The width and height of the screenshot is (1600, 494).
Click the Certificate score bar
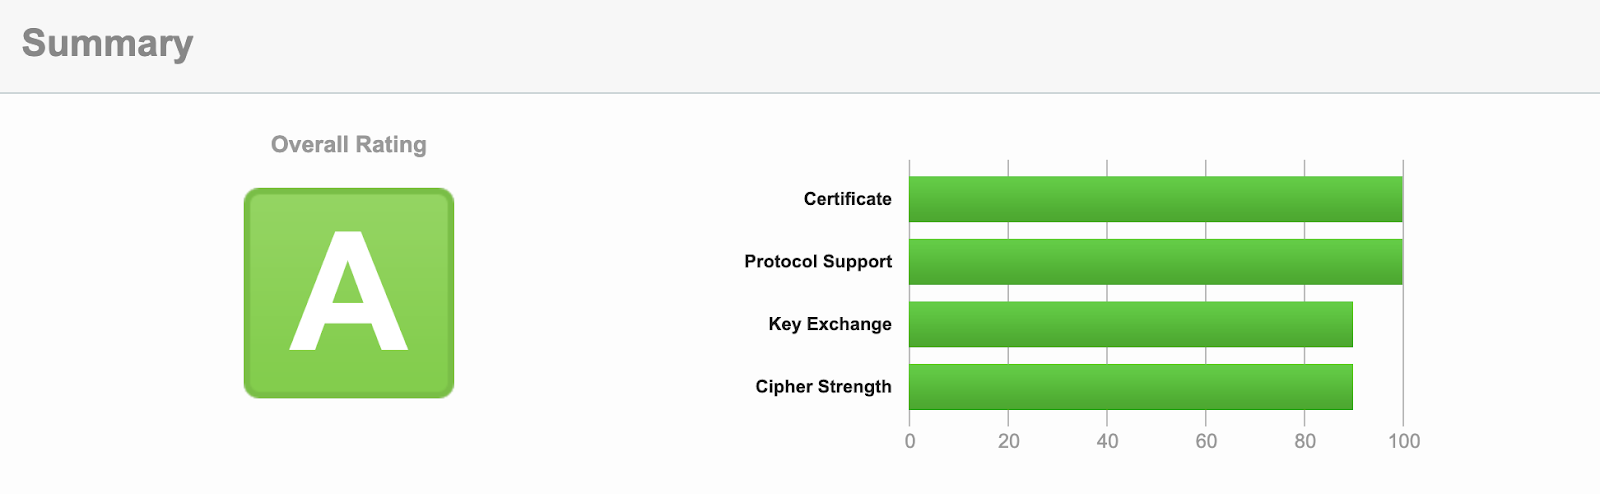(1155, 199)
